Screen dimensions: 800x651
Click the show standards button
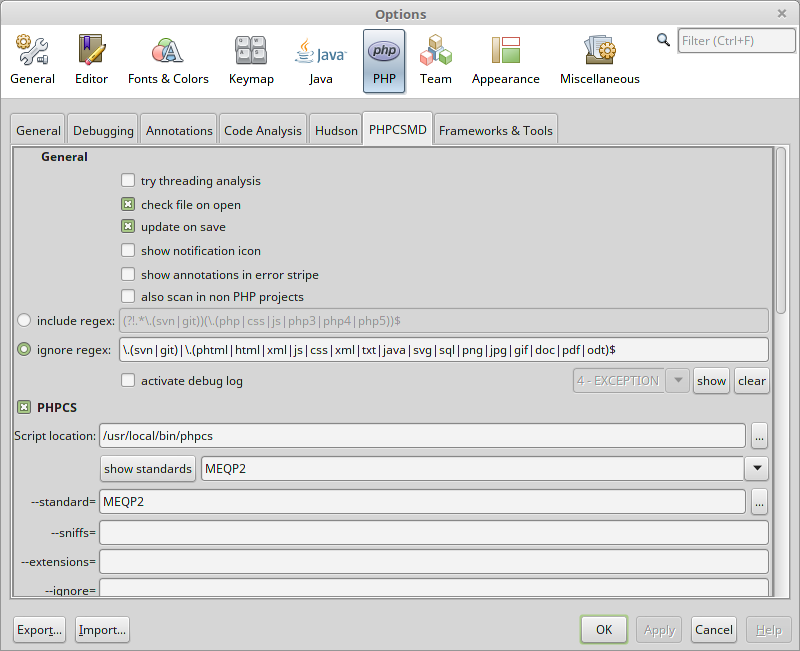[147, 468]
